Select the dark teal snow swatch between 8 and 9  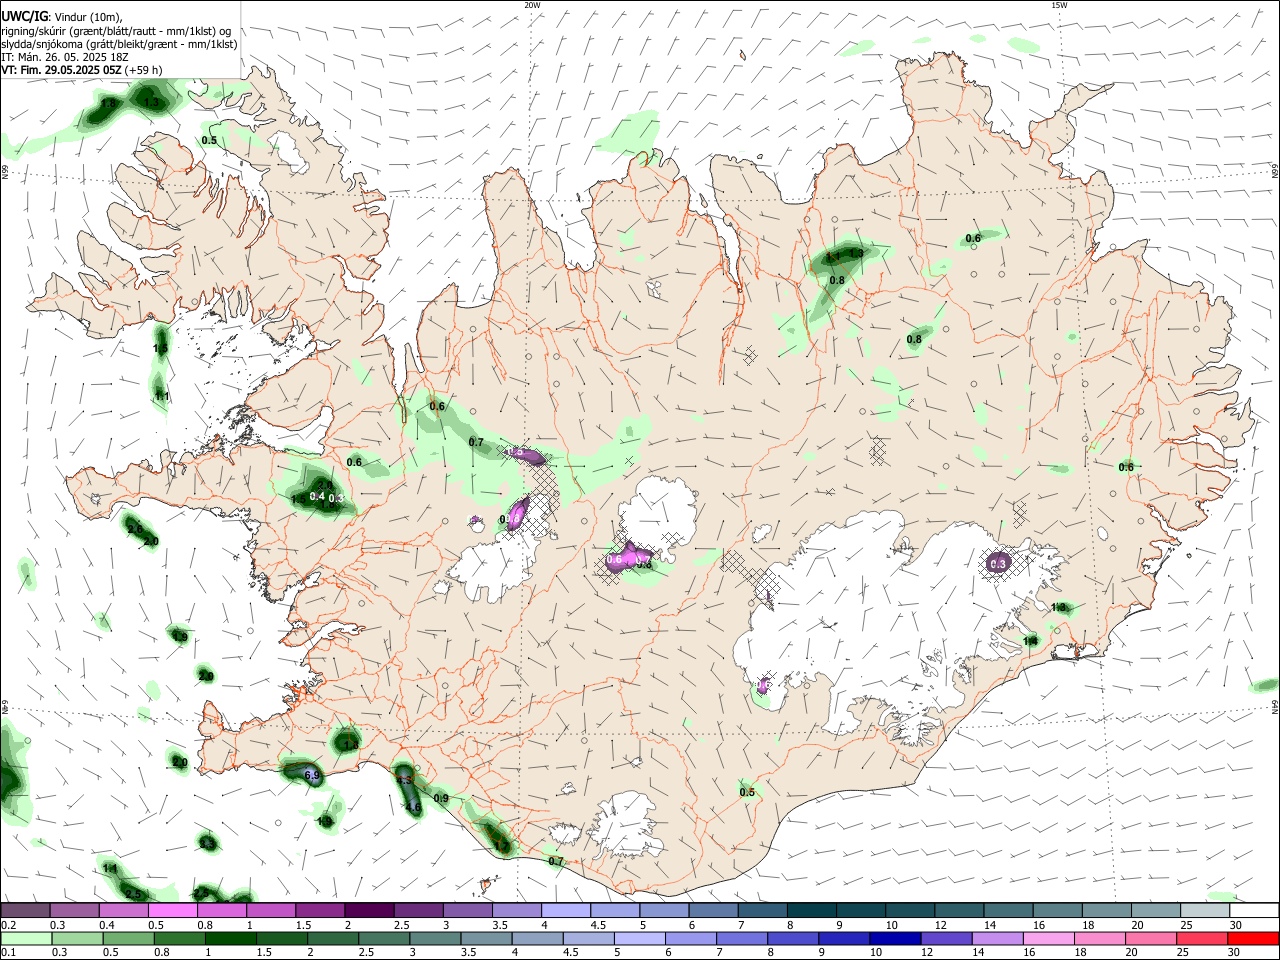pyautogui.click(x=811, y=911)
